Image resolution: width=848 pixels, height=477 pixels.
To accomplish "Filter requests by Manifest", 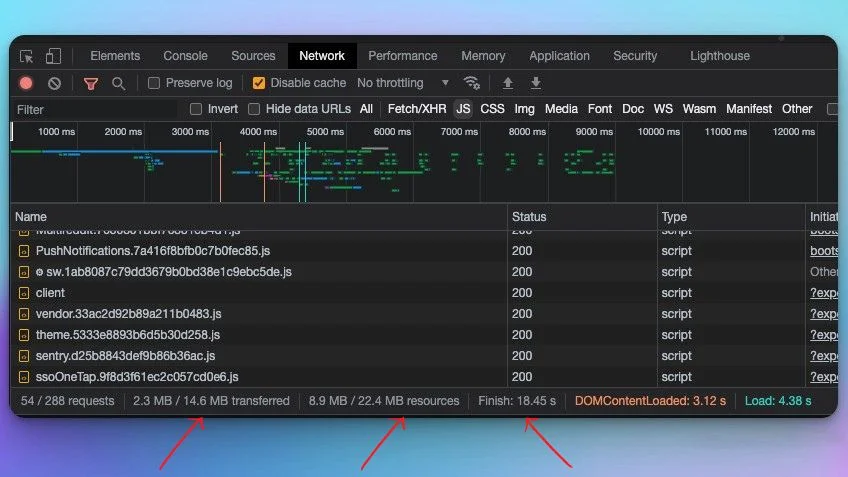I will click(x=748, y=109).
